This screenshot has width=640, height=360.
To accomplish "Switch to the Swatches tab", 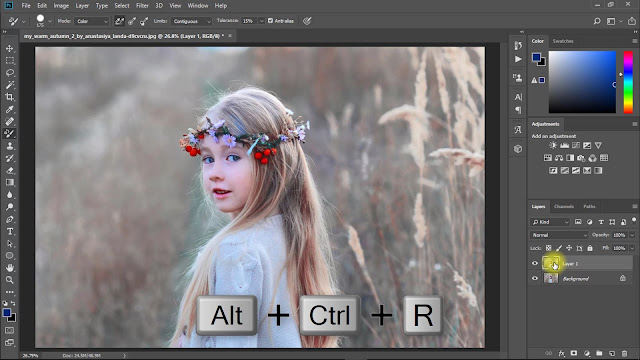I will pyautogui.click(x=563, y=41).
